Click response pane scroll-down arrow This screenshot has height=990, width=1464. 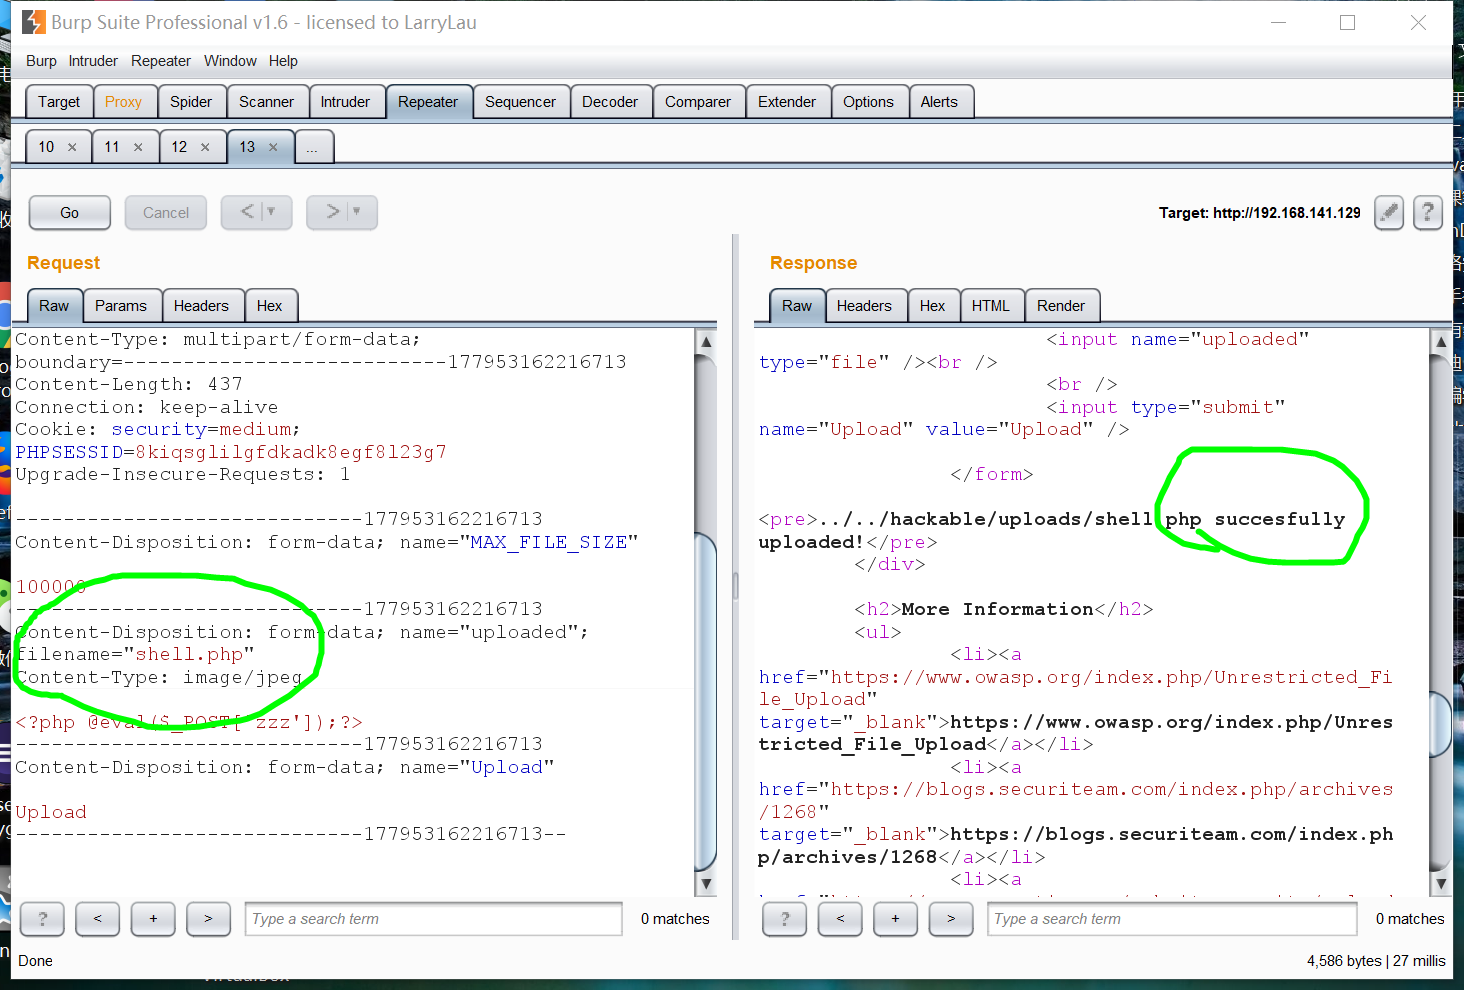pyautogui.click(x=1441, y=884)
